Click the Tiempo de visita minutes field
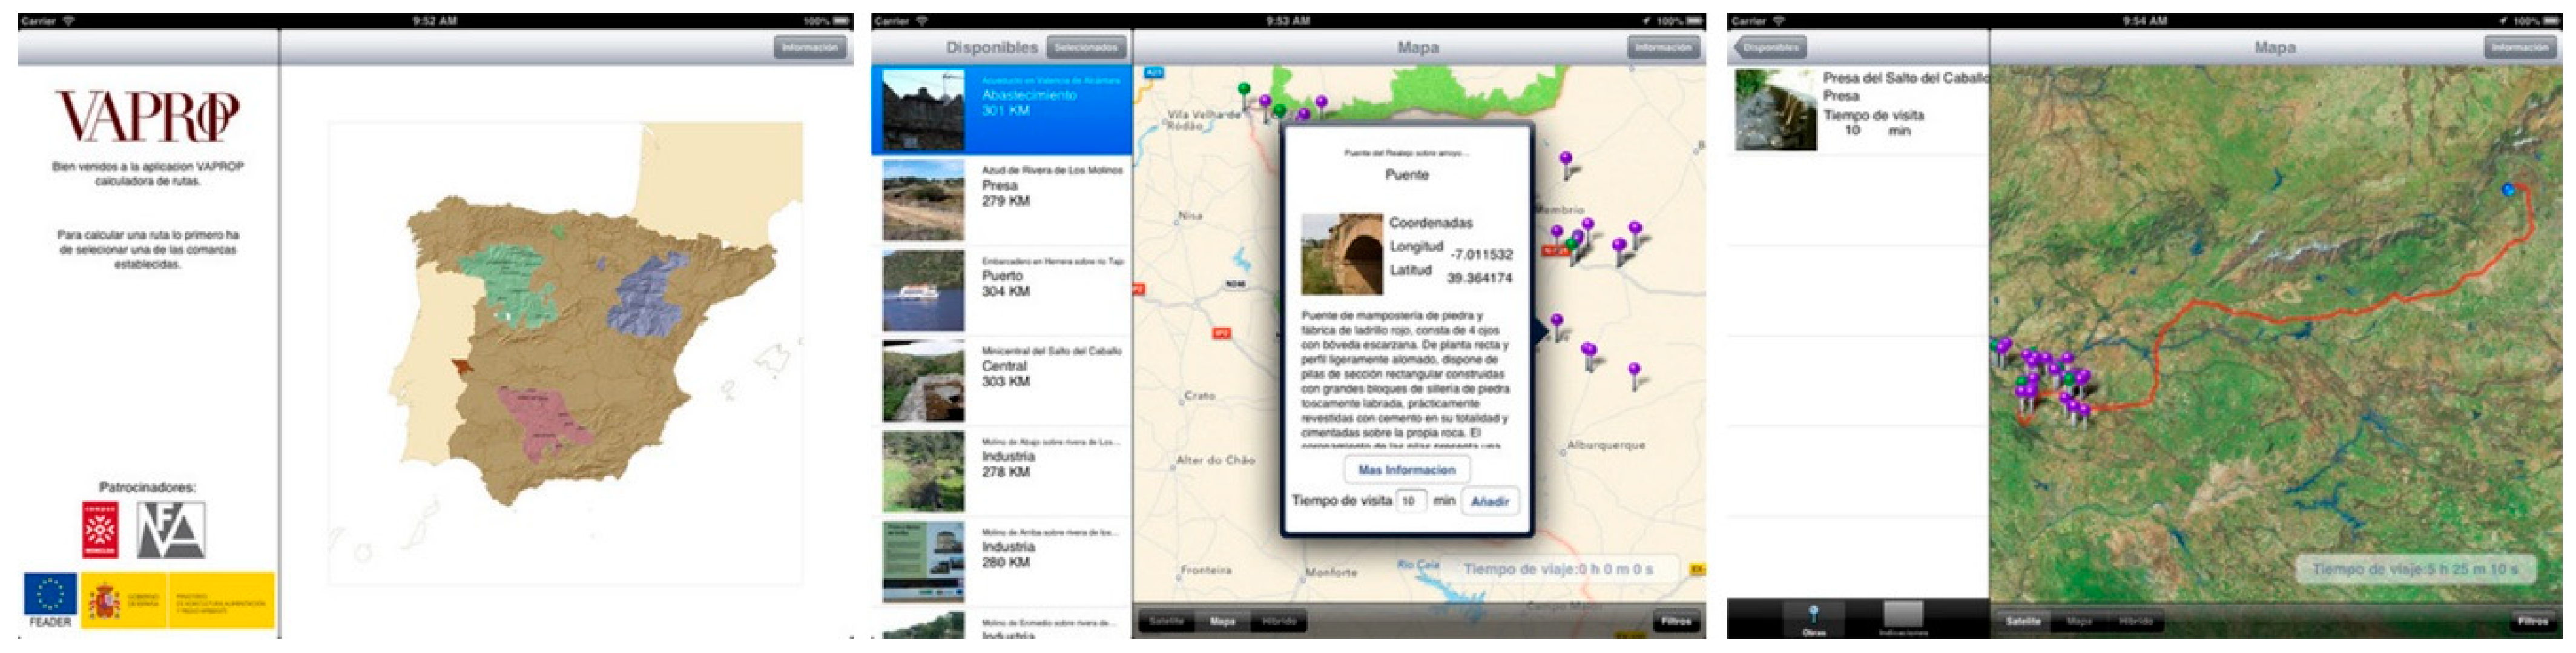The image size is (2576, 653). pyautogui.click(x=1409, y=501)
